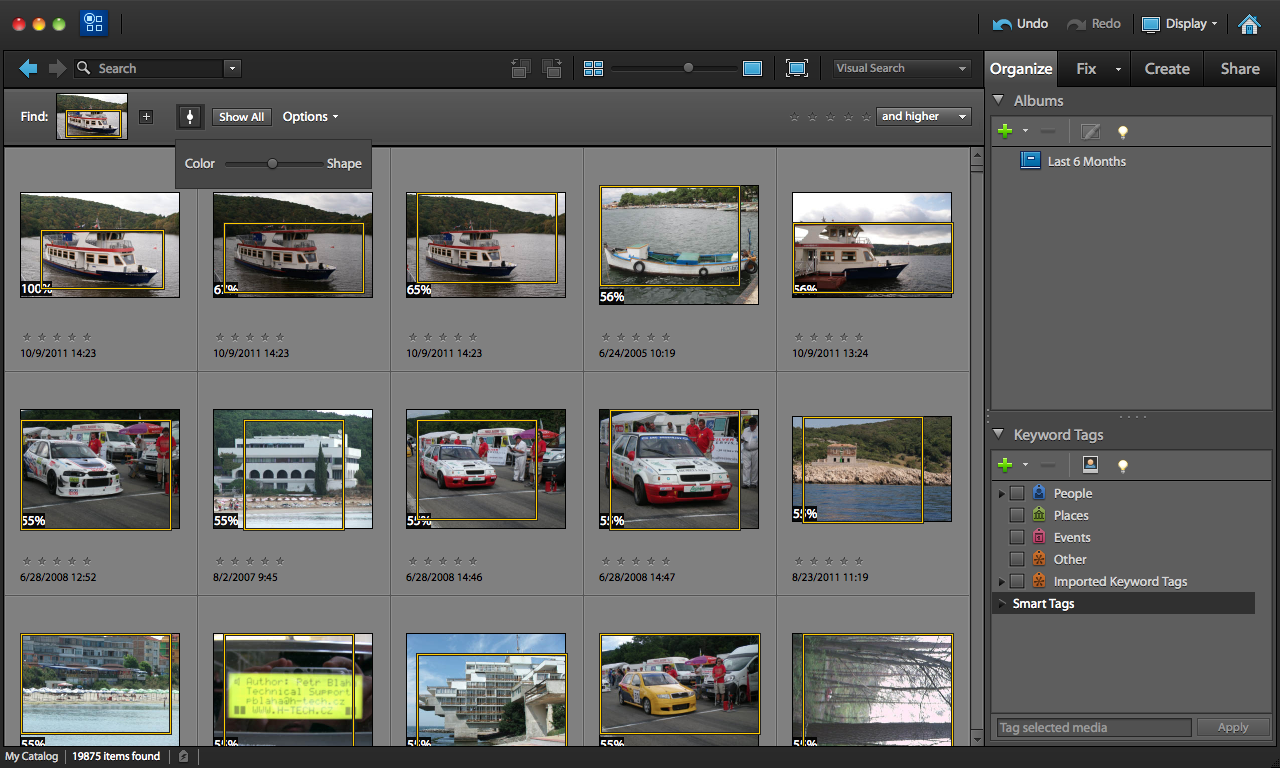The height and width of the screenshot is (768, 1280).
Task: Give the 6/24/2005 10:19 photo five stars
Action: 666,337
